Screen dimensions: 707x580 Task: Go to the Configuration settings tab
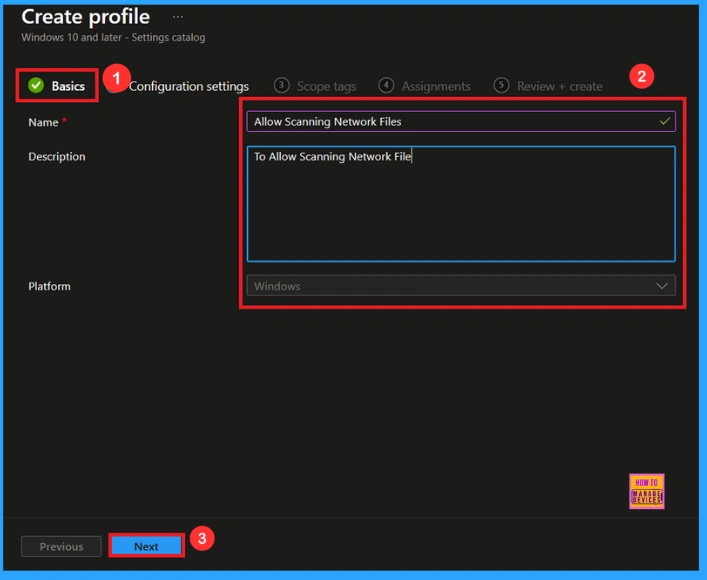coord(189,86)
